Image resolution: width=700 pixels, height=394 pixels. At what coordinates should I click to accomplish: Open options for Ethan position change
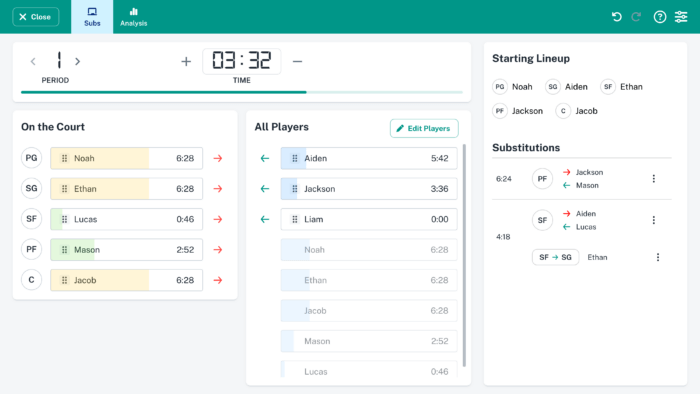658,257
